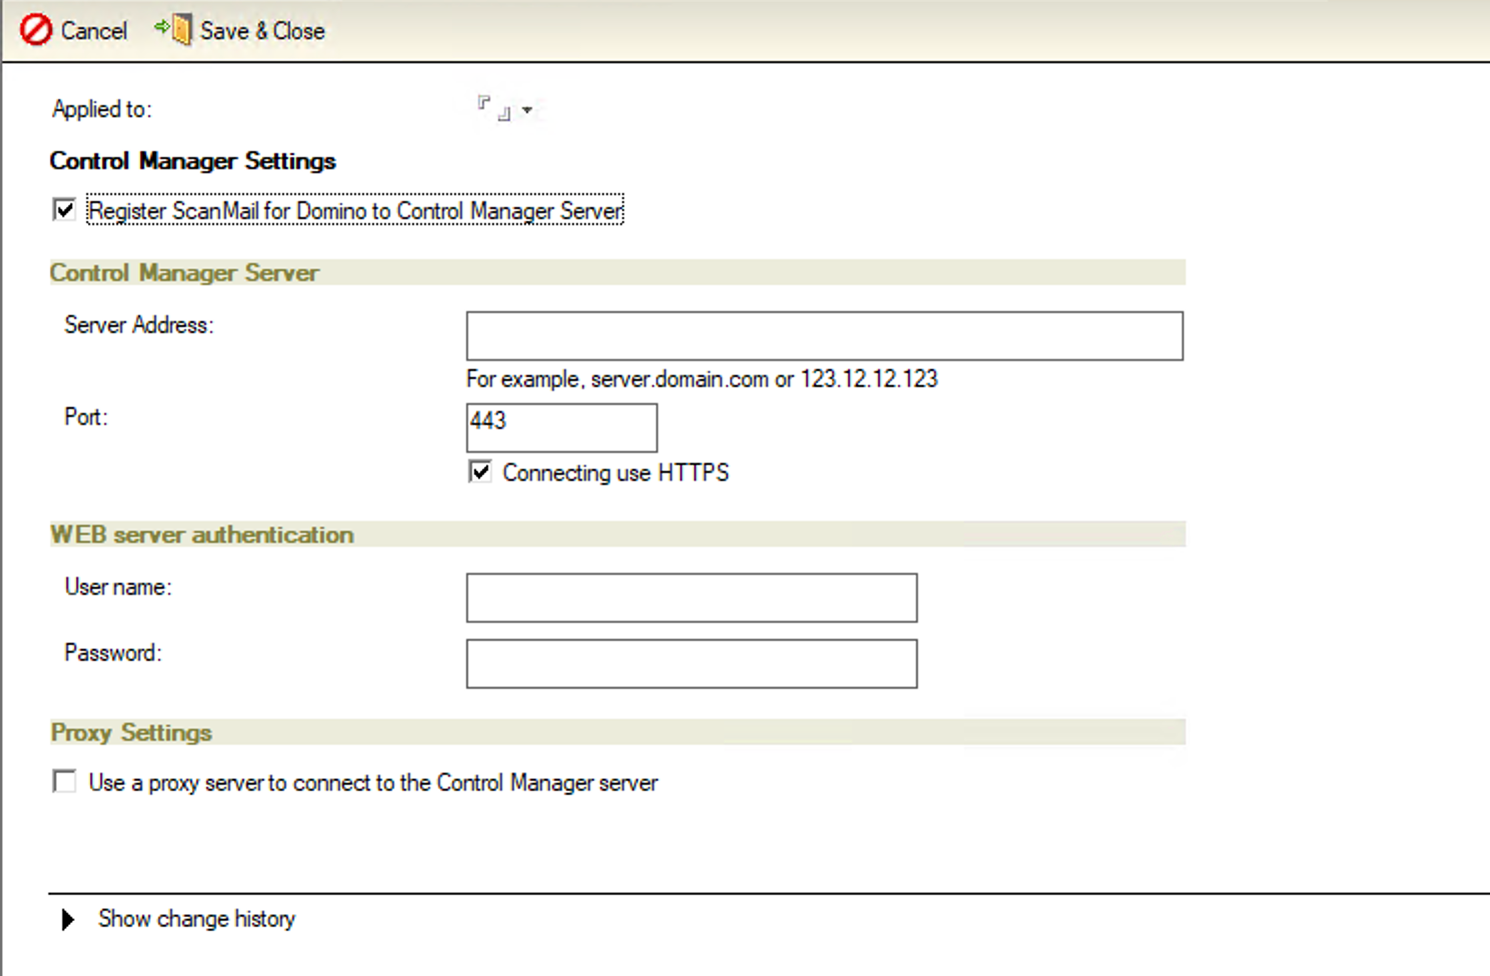Viewport: 1490px width, 976px height.
Task: Focus the User name text box
Action: (x=691, y=598)
